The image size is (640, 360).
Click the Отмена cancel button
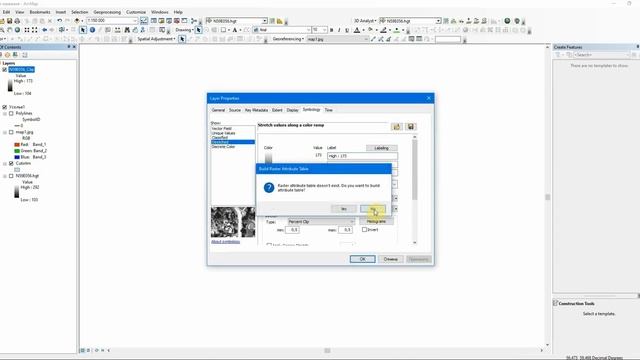391,259
